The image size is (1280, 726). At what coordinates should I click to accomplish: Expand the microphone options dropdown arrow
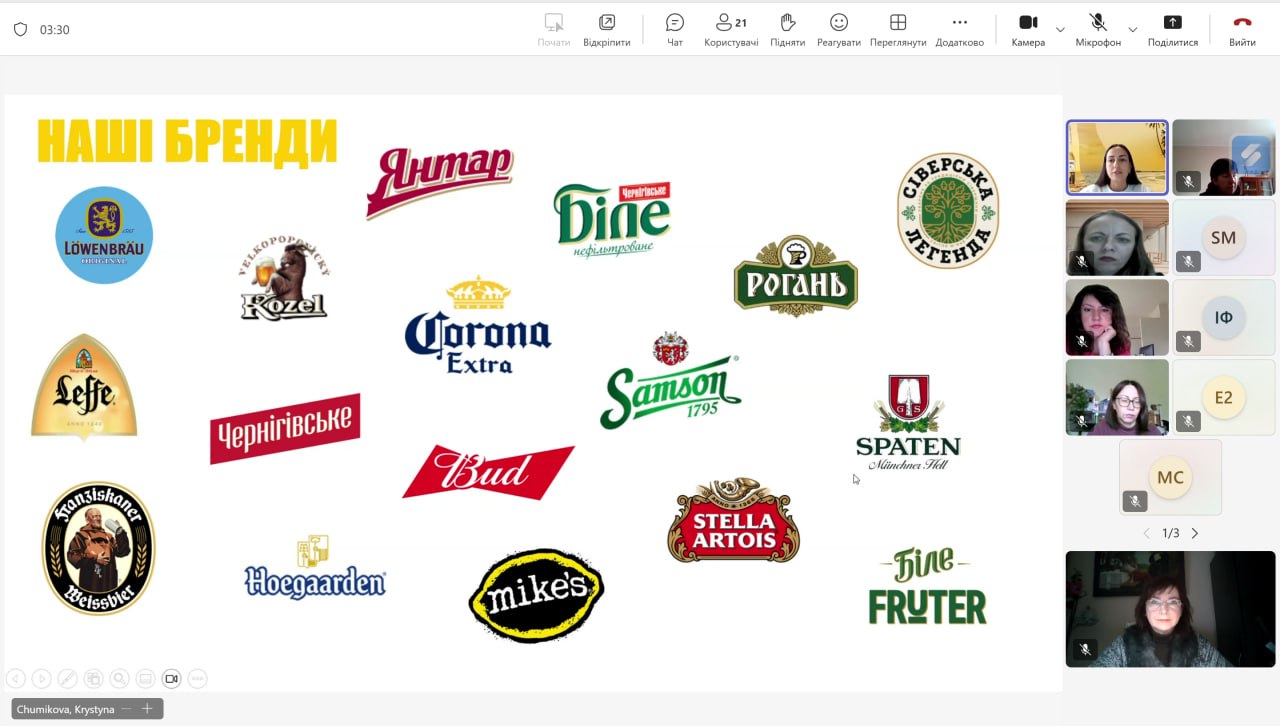1132,30
